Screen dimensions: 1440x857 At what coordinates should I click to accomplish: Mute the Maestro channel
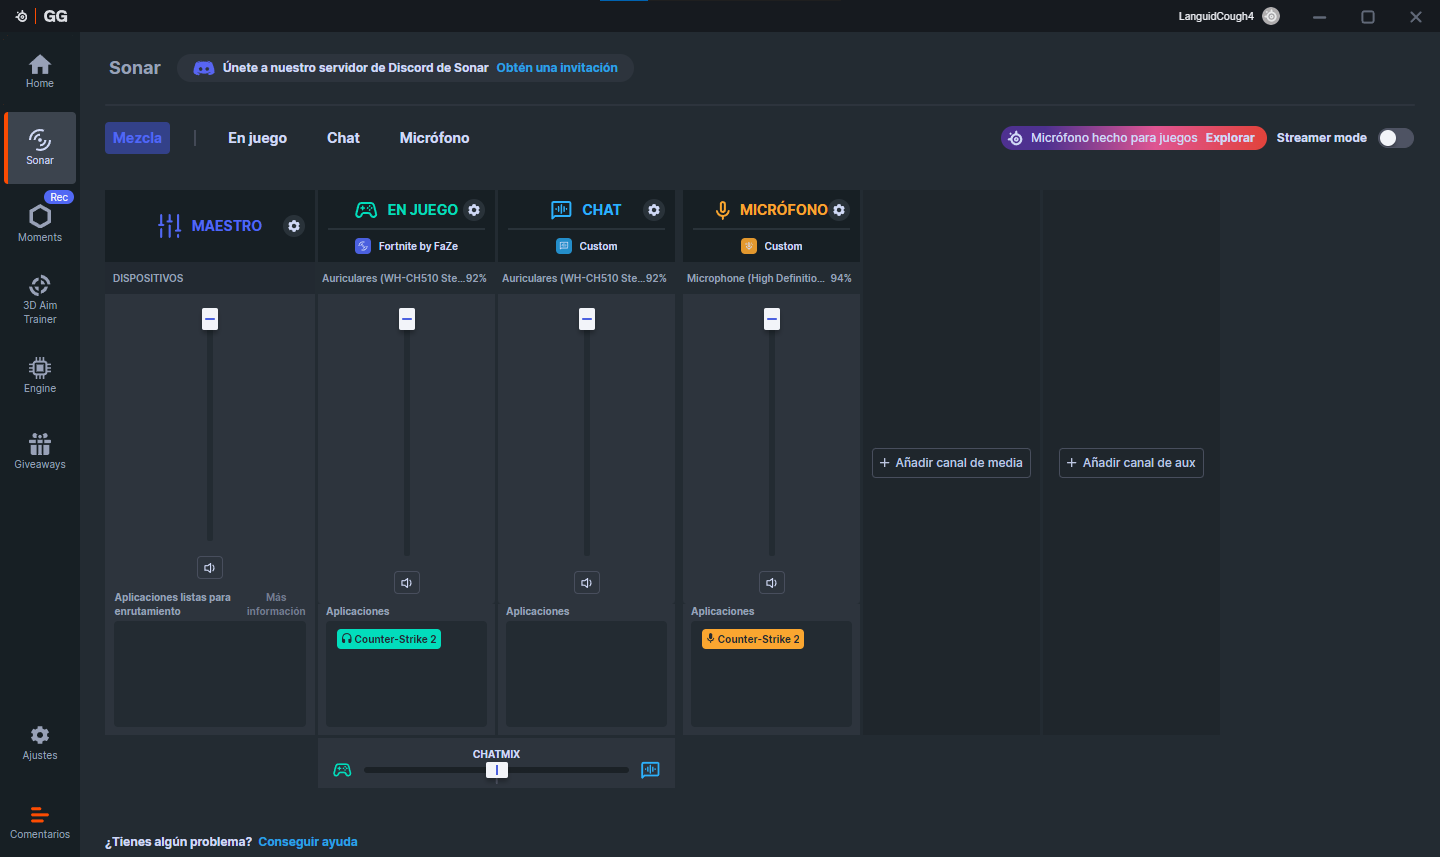210,568
